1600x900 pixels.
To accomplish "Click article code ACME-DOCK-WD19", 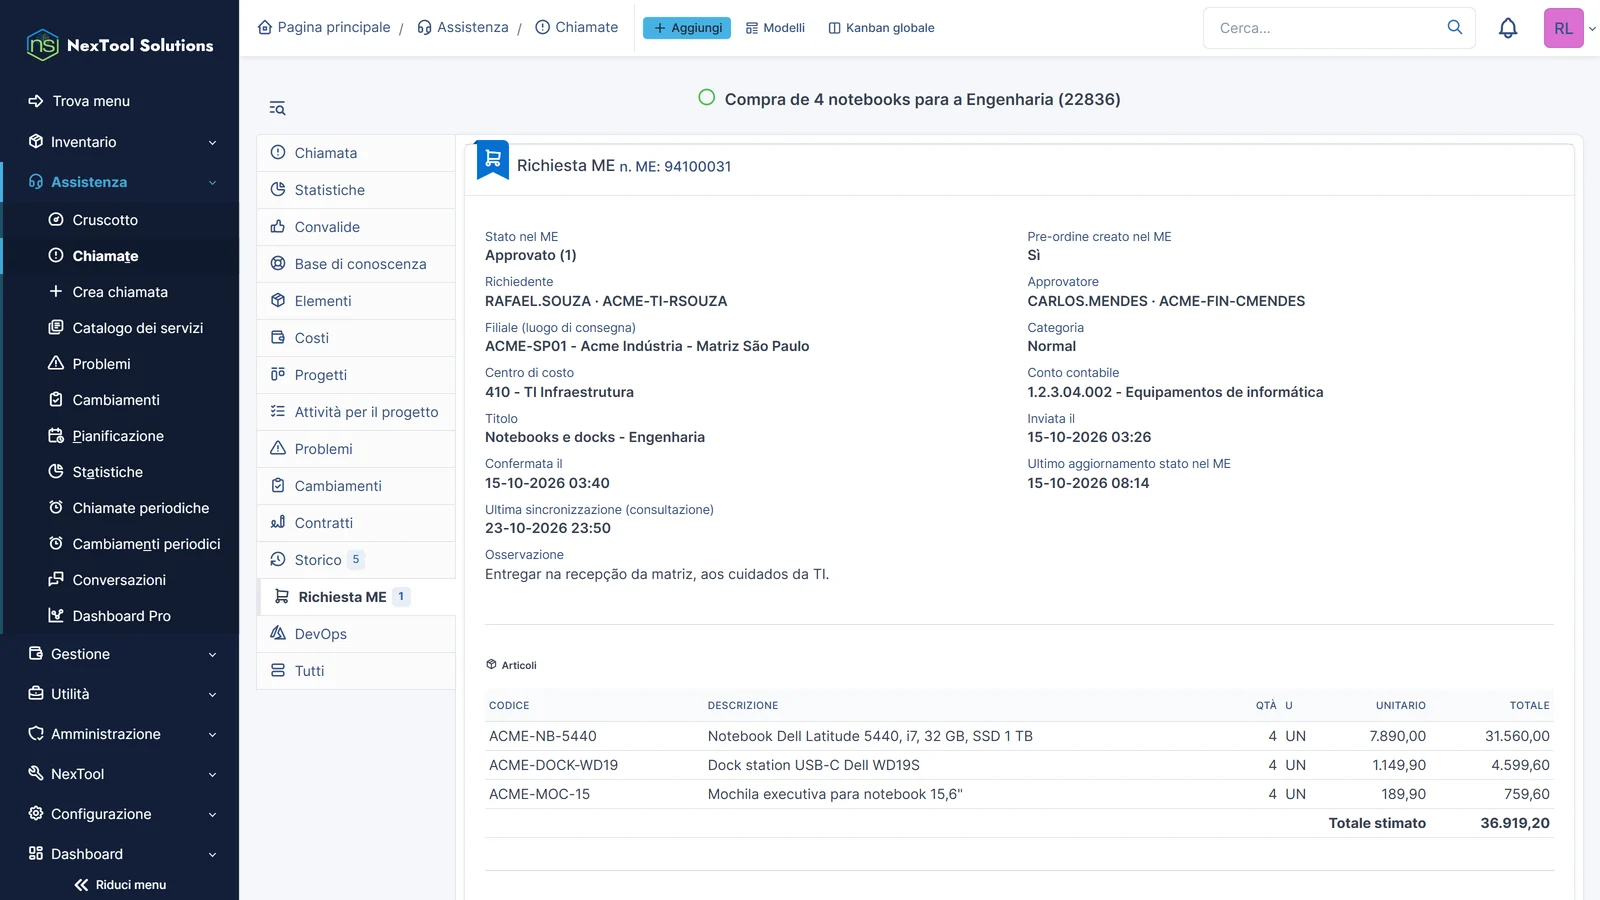I will 553,765.
